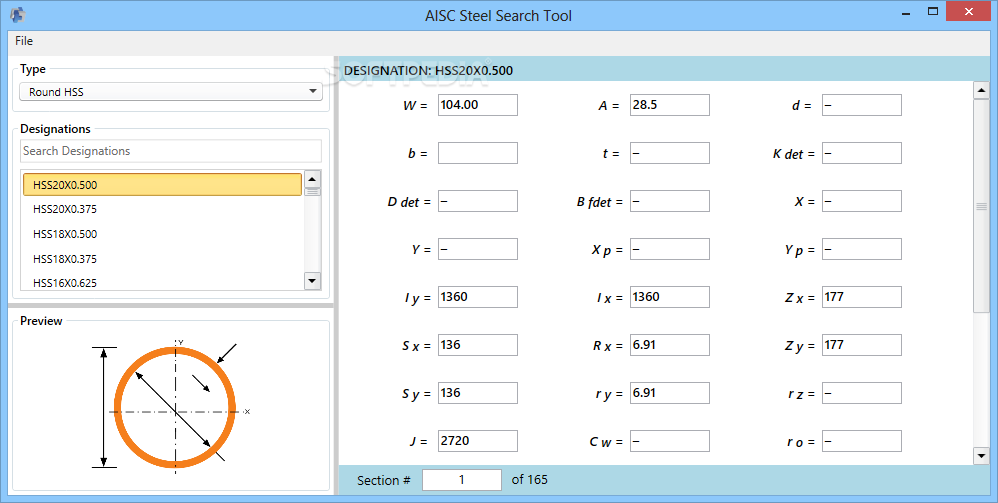The height and width of the screenshot is (503, 998).
Task: Select HSS18X0.375 in the designations list
Action: click(x=162, y=259)
